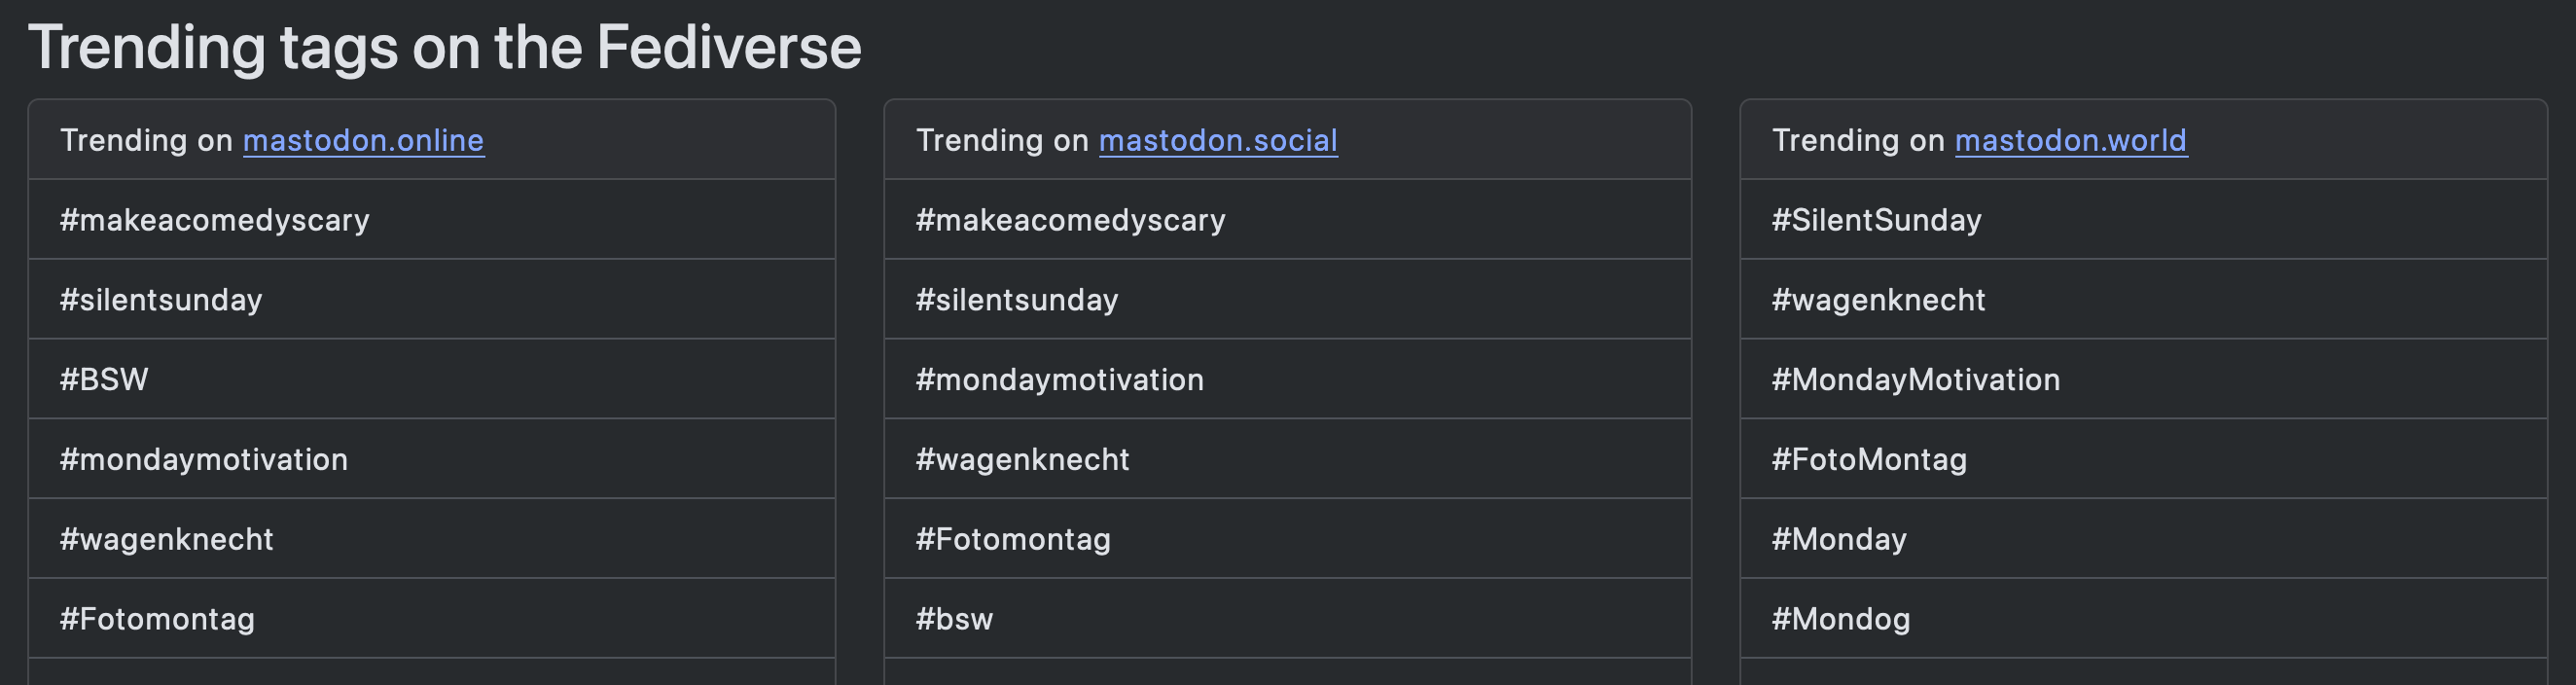
Task: Select #mondaymotivation under mastodon.social
Action: click(x=1288, y=379)
